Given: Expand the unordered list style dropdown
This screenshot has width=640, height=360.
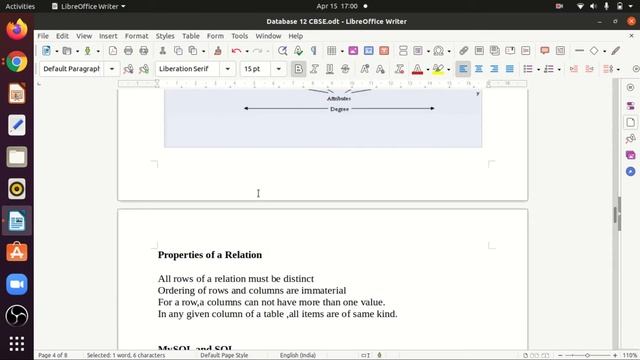Looking at the screenshot, I should [x=538, y=69].
